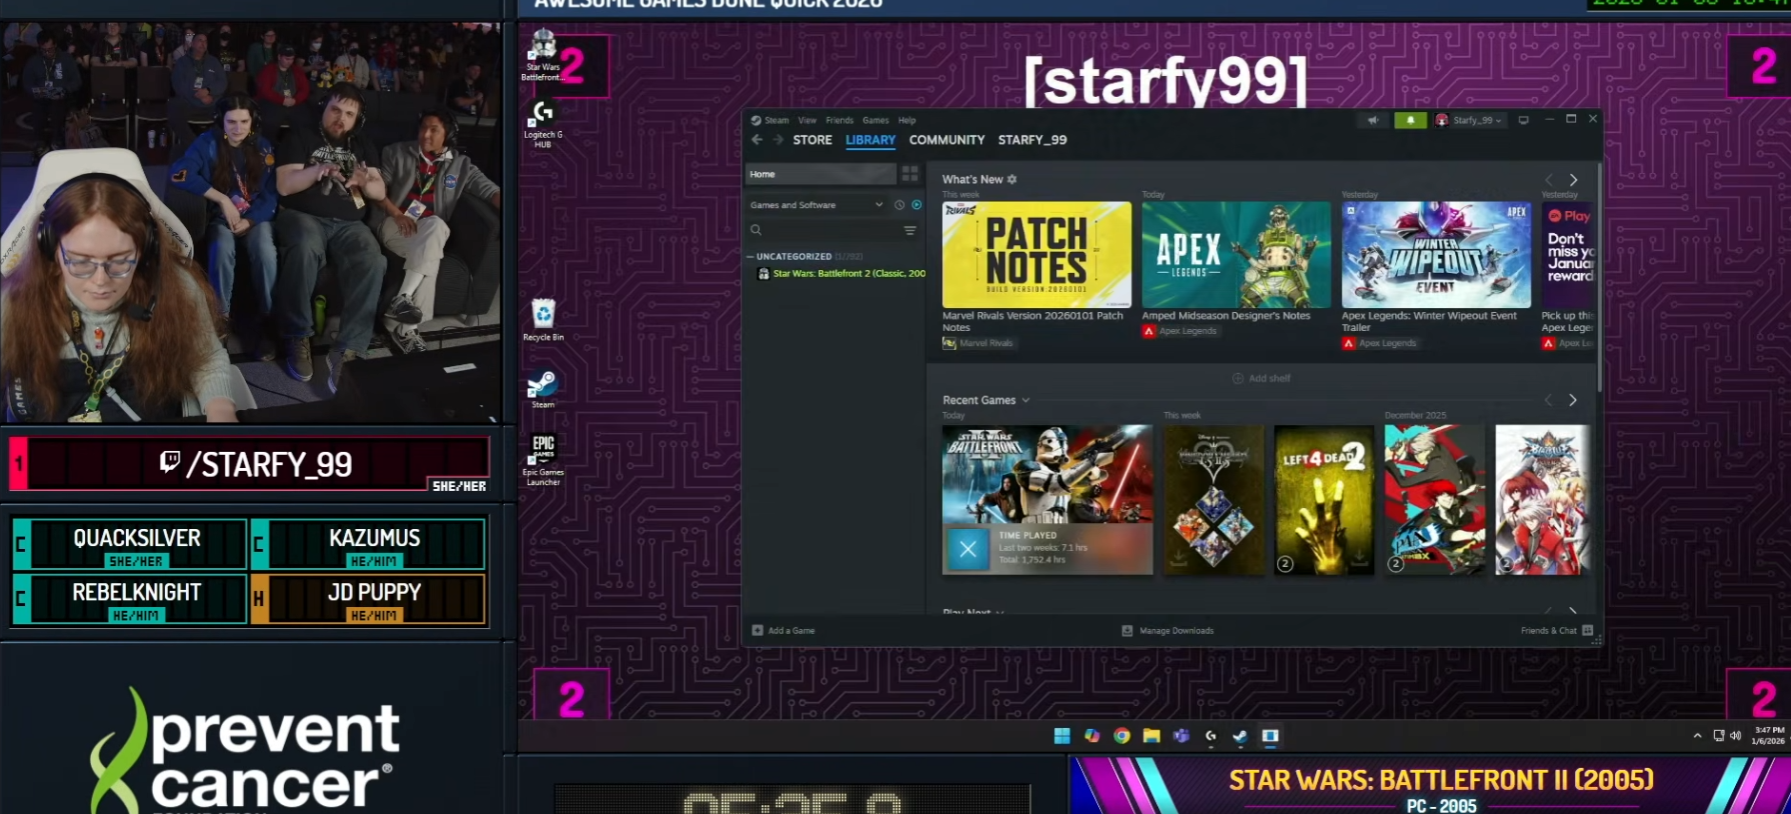The height and width of the screenshot is (814, 1791).
Task: Open the Friends & Chat icon
Action: point(1587,630)
